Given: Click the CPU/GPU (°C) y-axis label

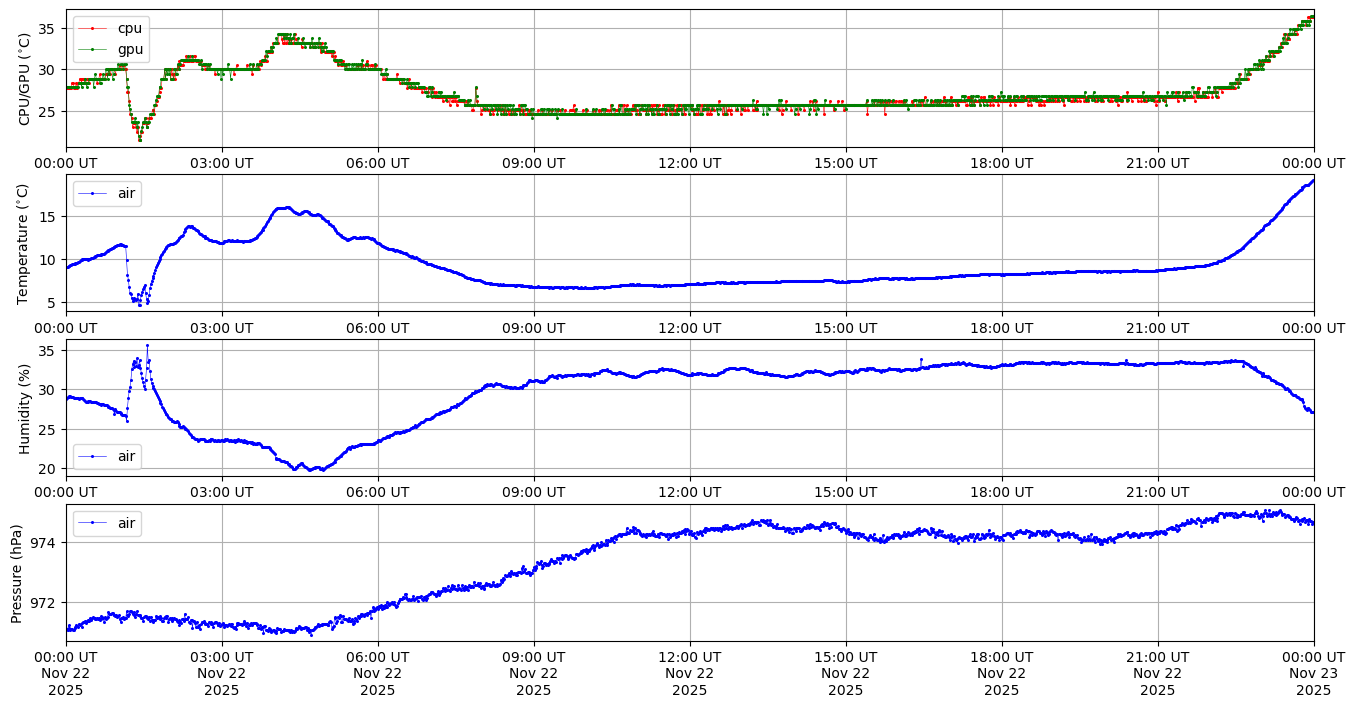Looking at the screenshot, I should coord(25,79).
